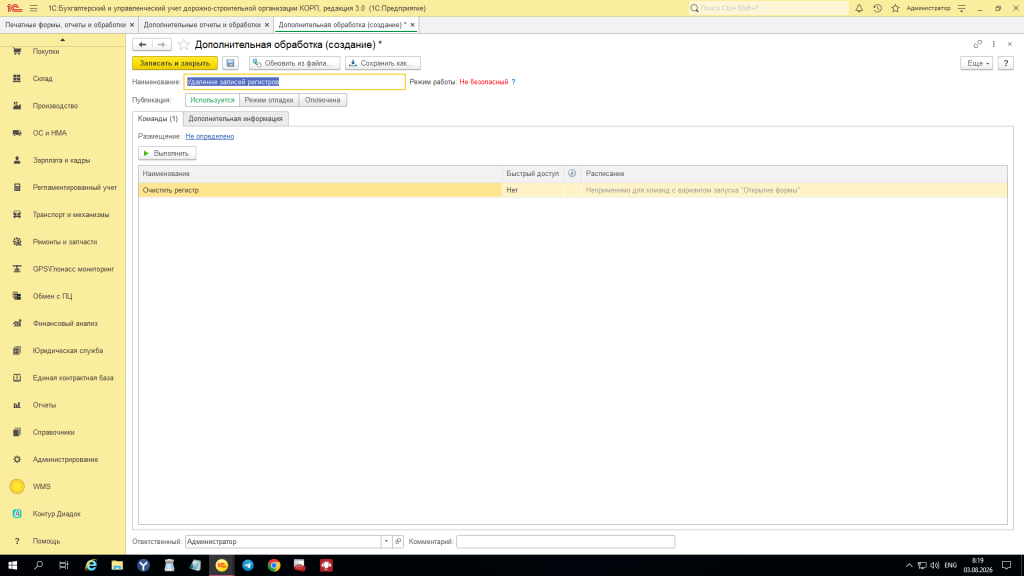Switch to Дополнительные отчеты и обработки tab
Image resolution: width=1024 pixels, height=576 pixels.
point(202,25)
